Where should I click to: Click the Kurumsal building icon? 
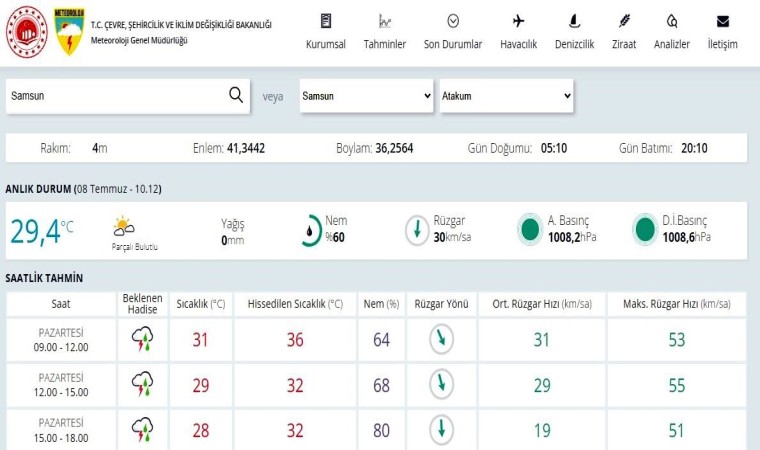coord(325,21)
